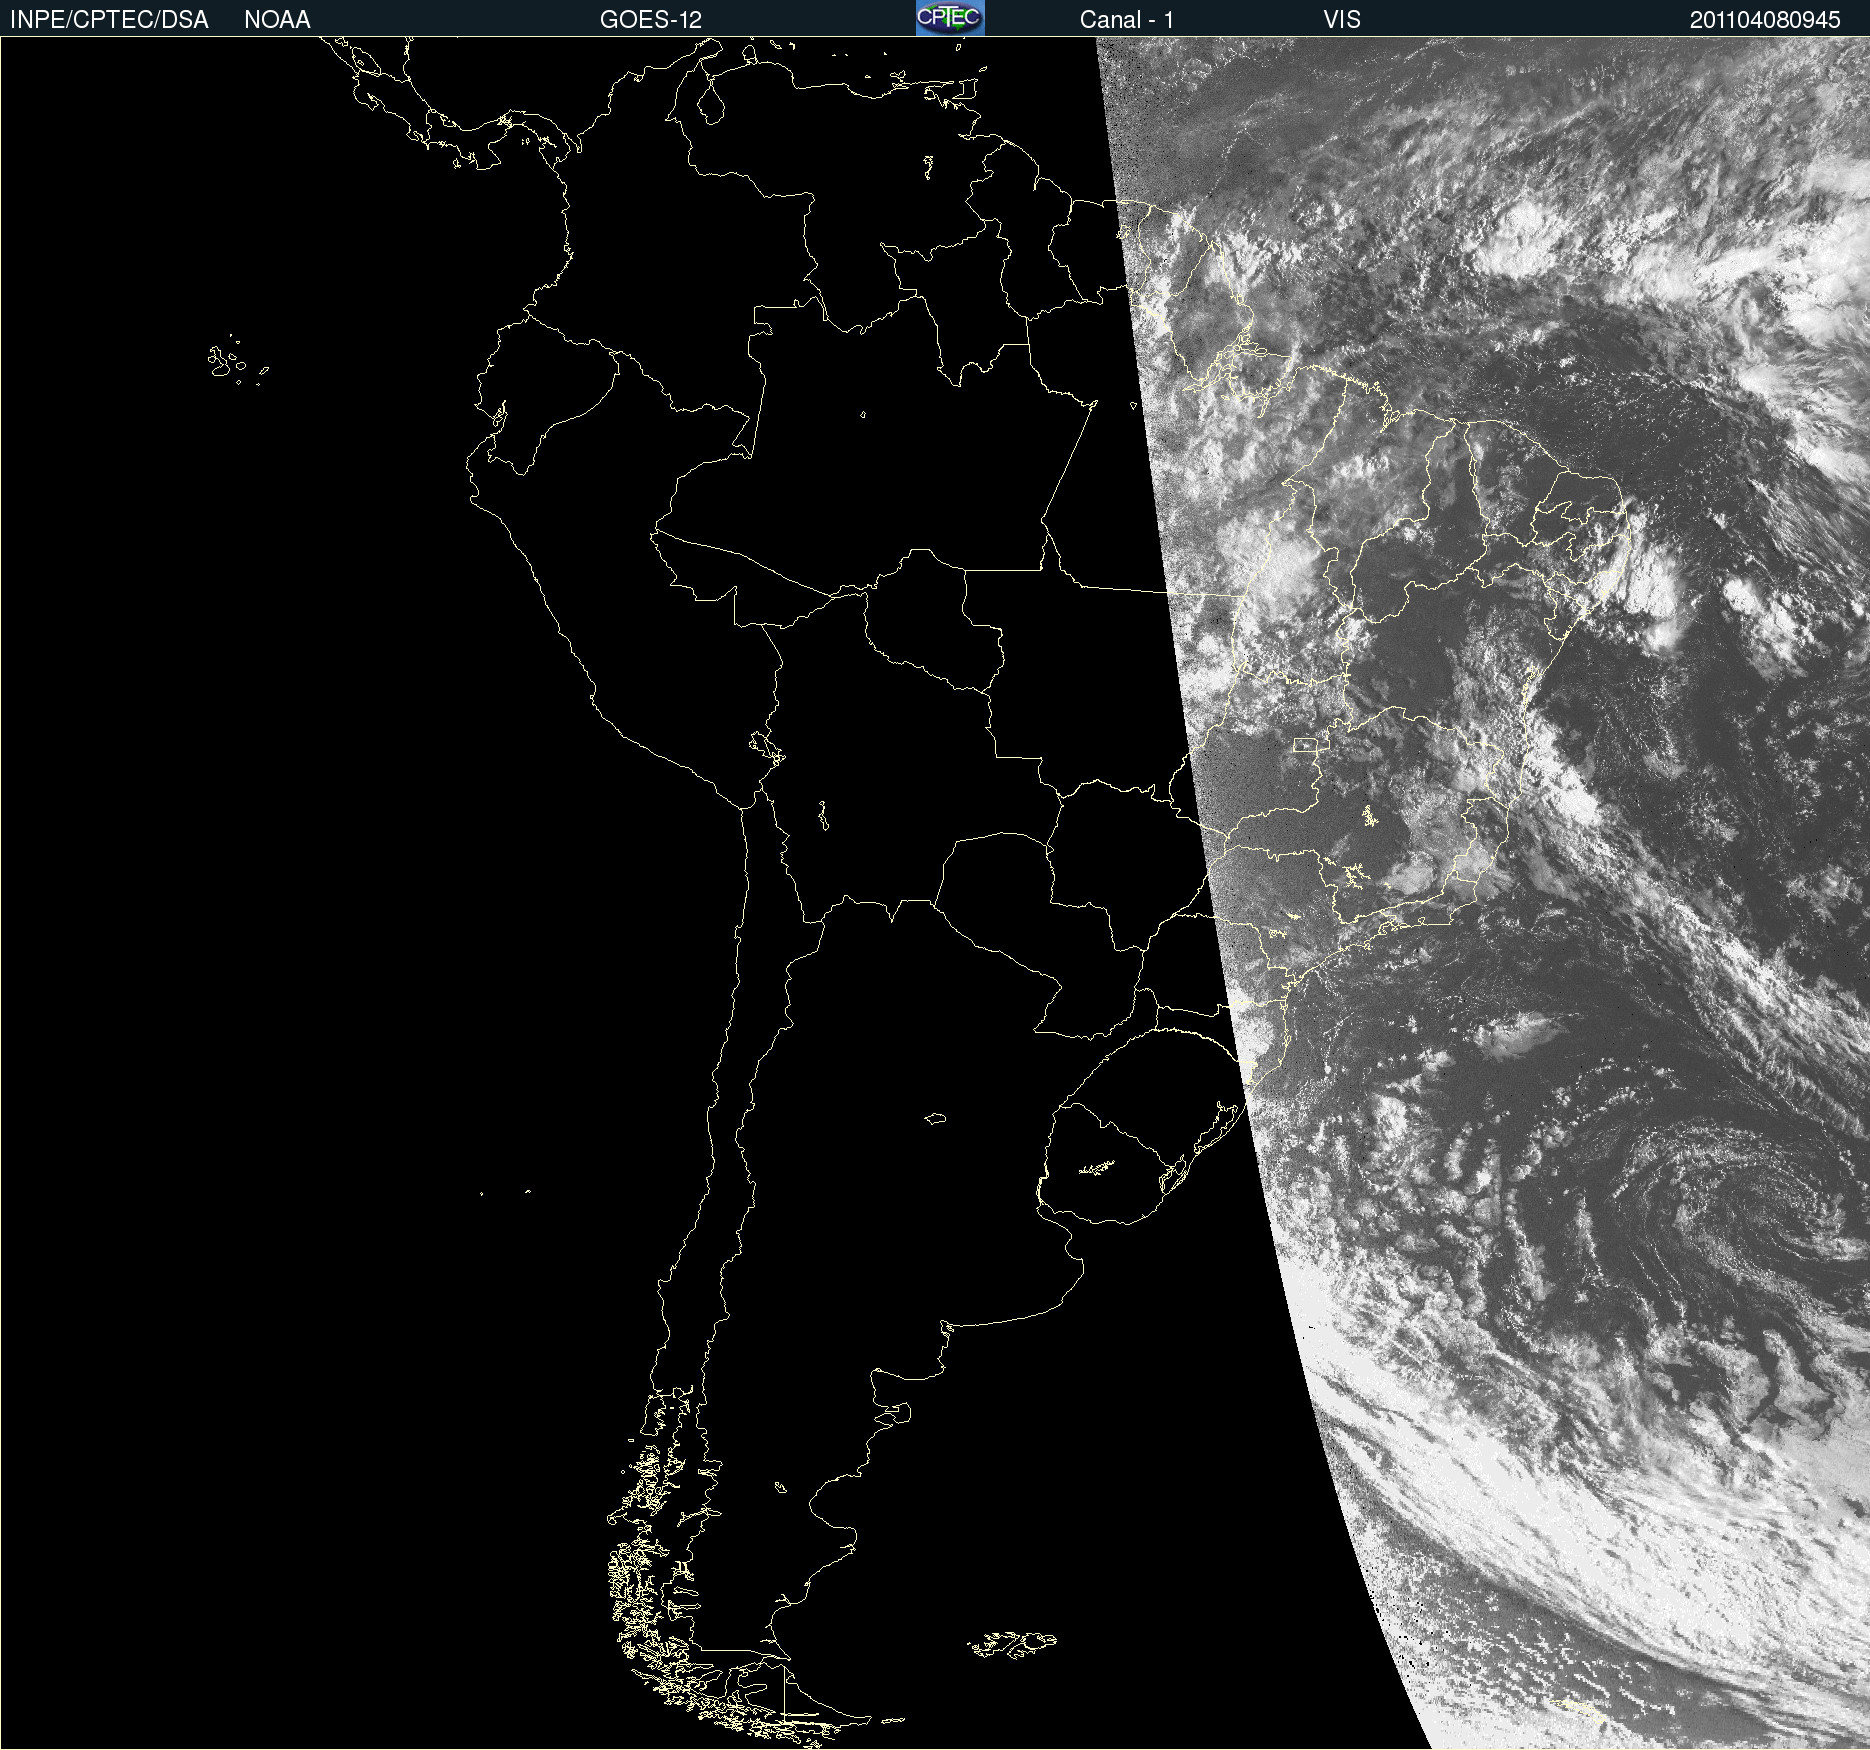Click the VIS channel label

[x=1342, y=20]
